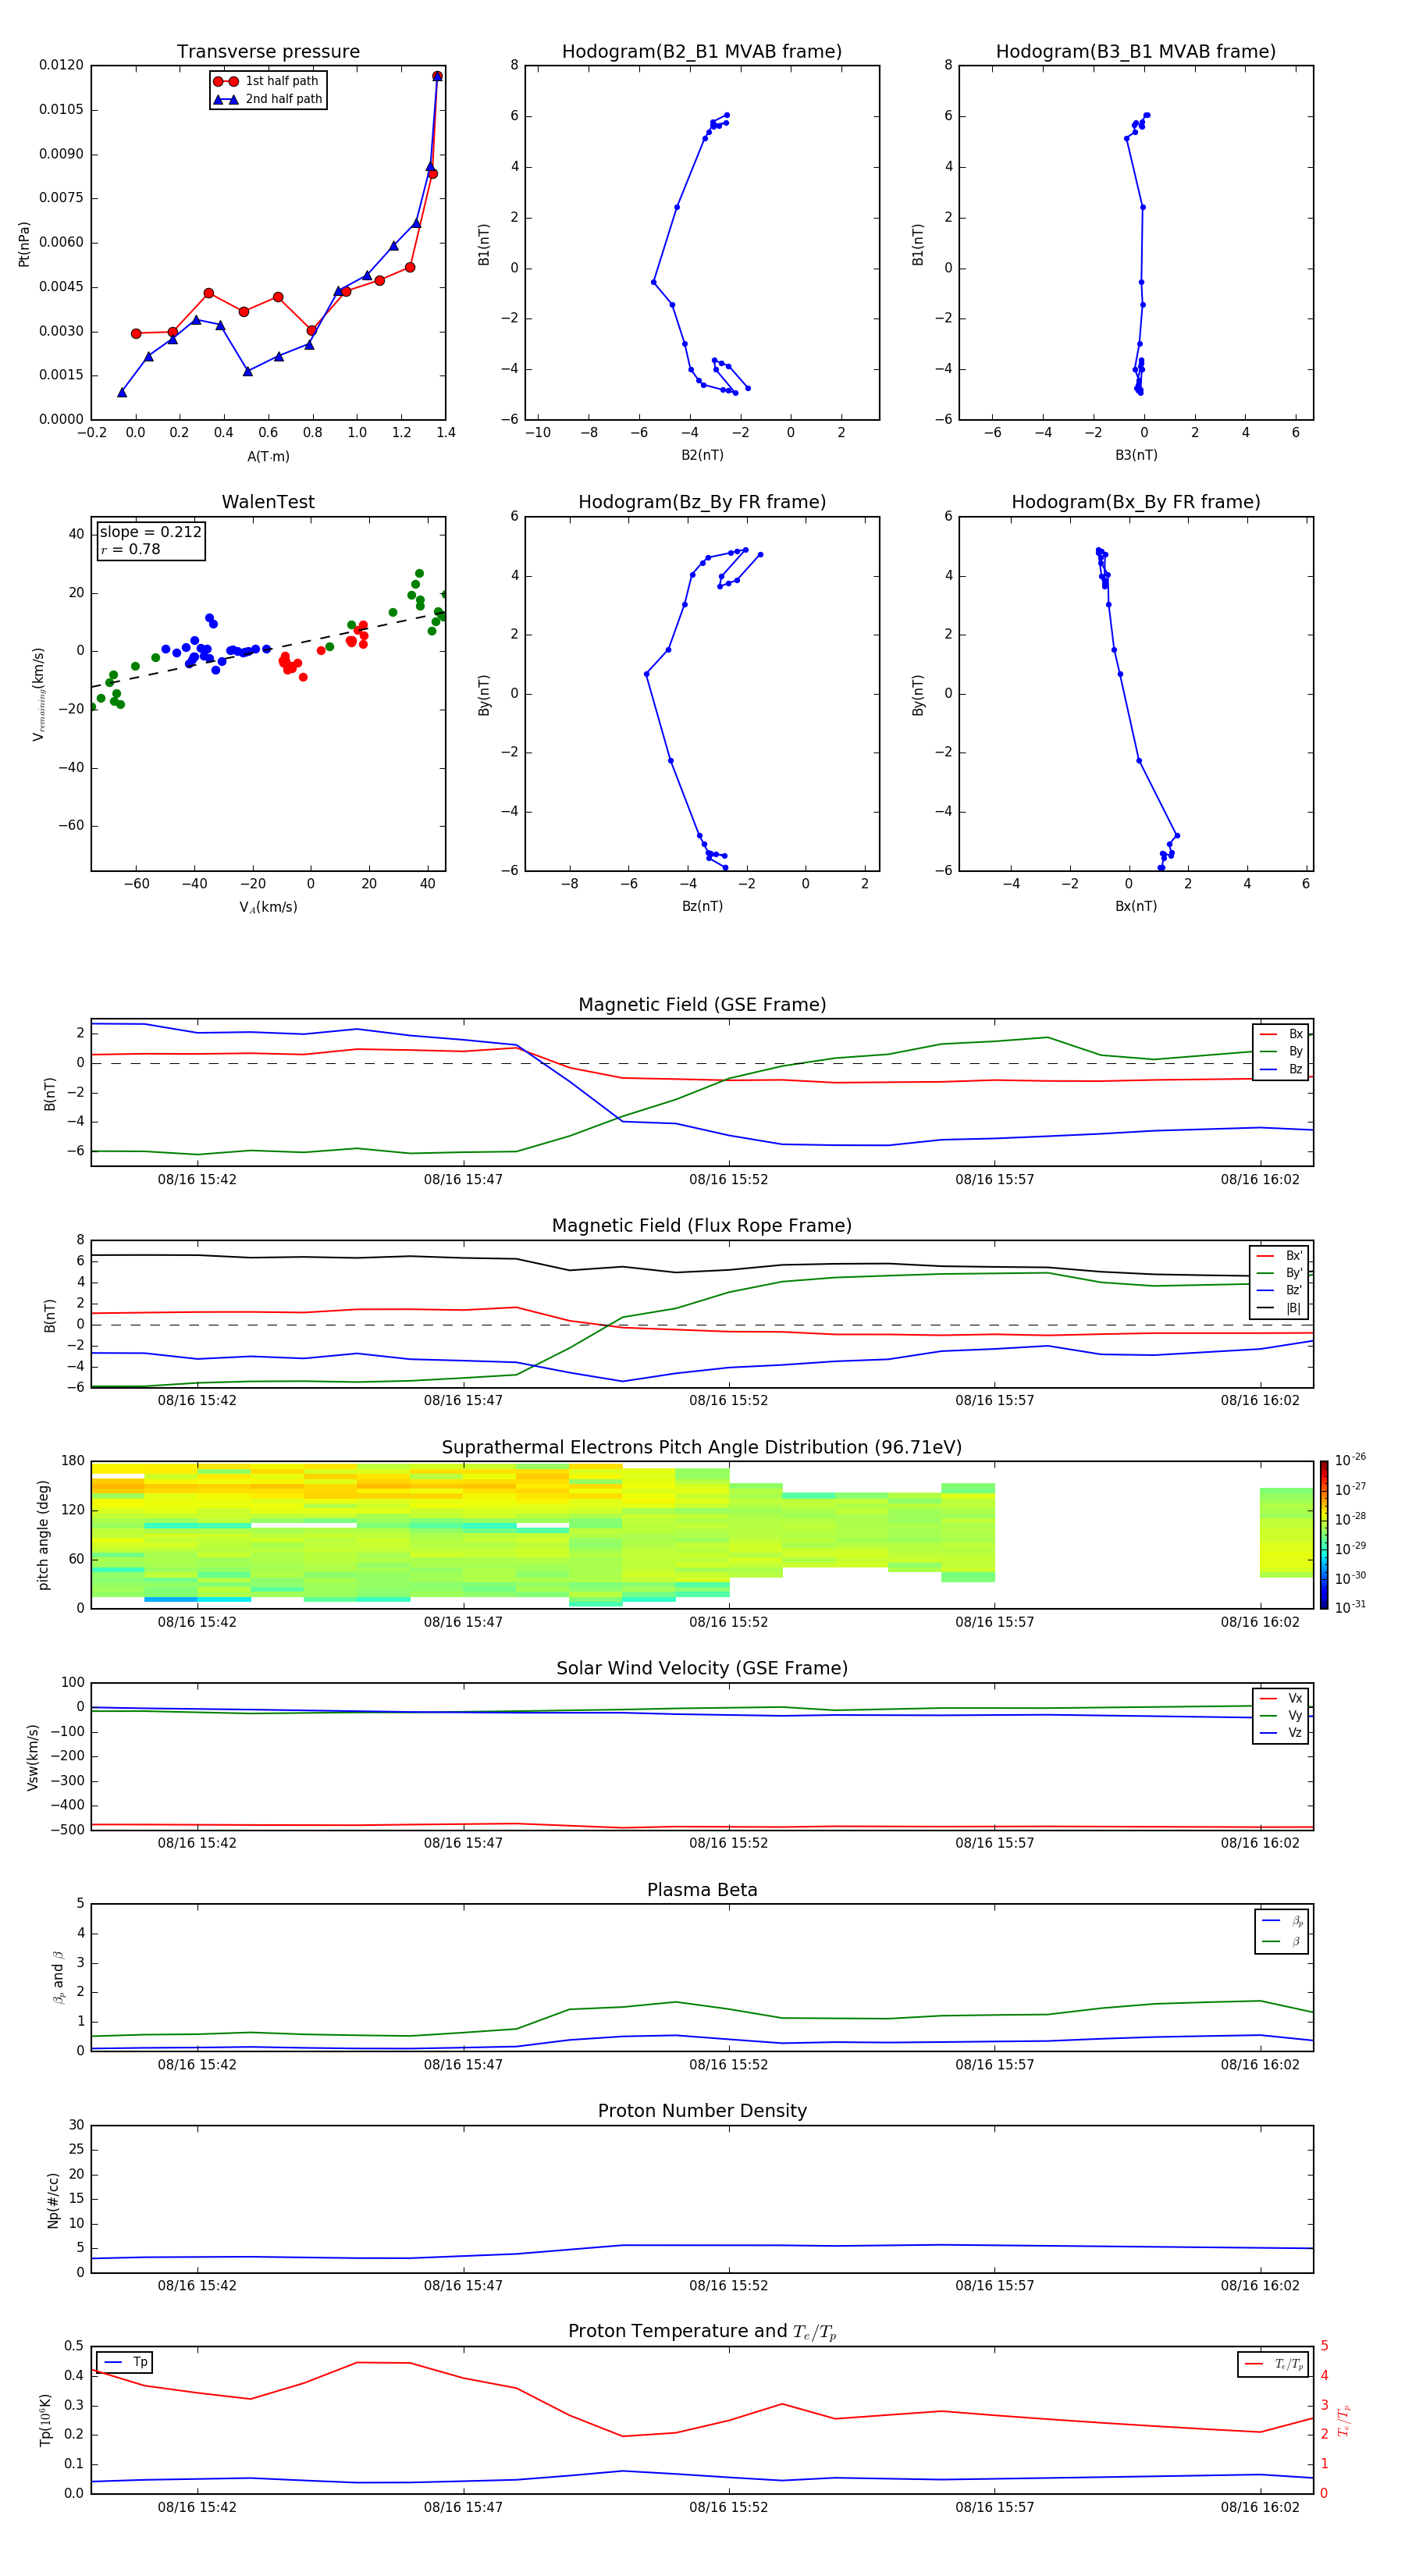Click the 'A(T·m)' x-axis label
Image resolution: width=1405 pixels, height=2576 pixels.
(268, 457)
